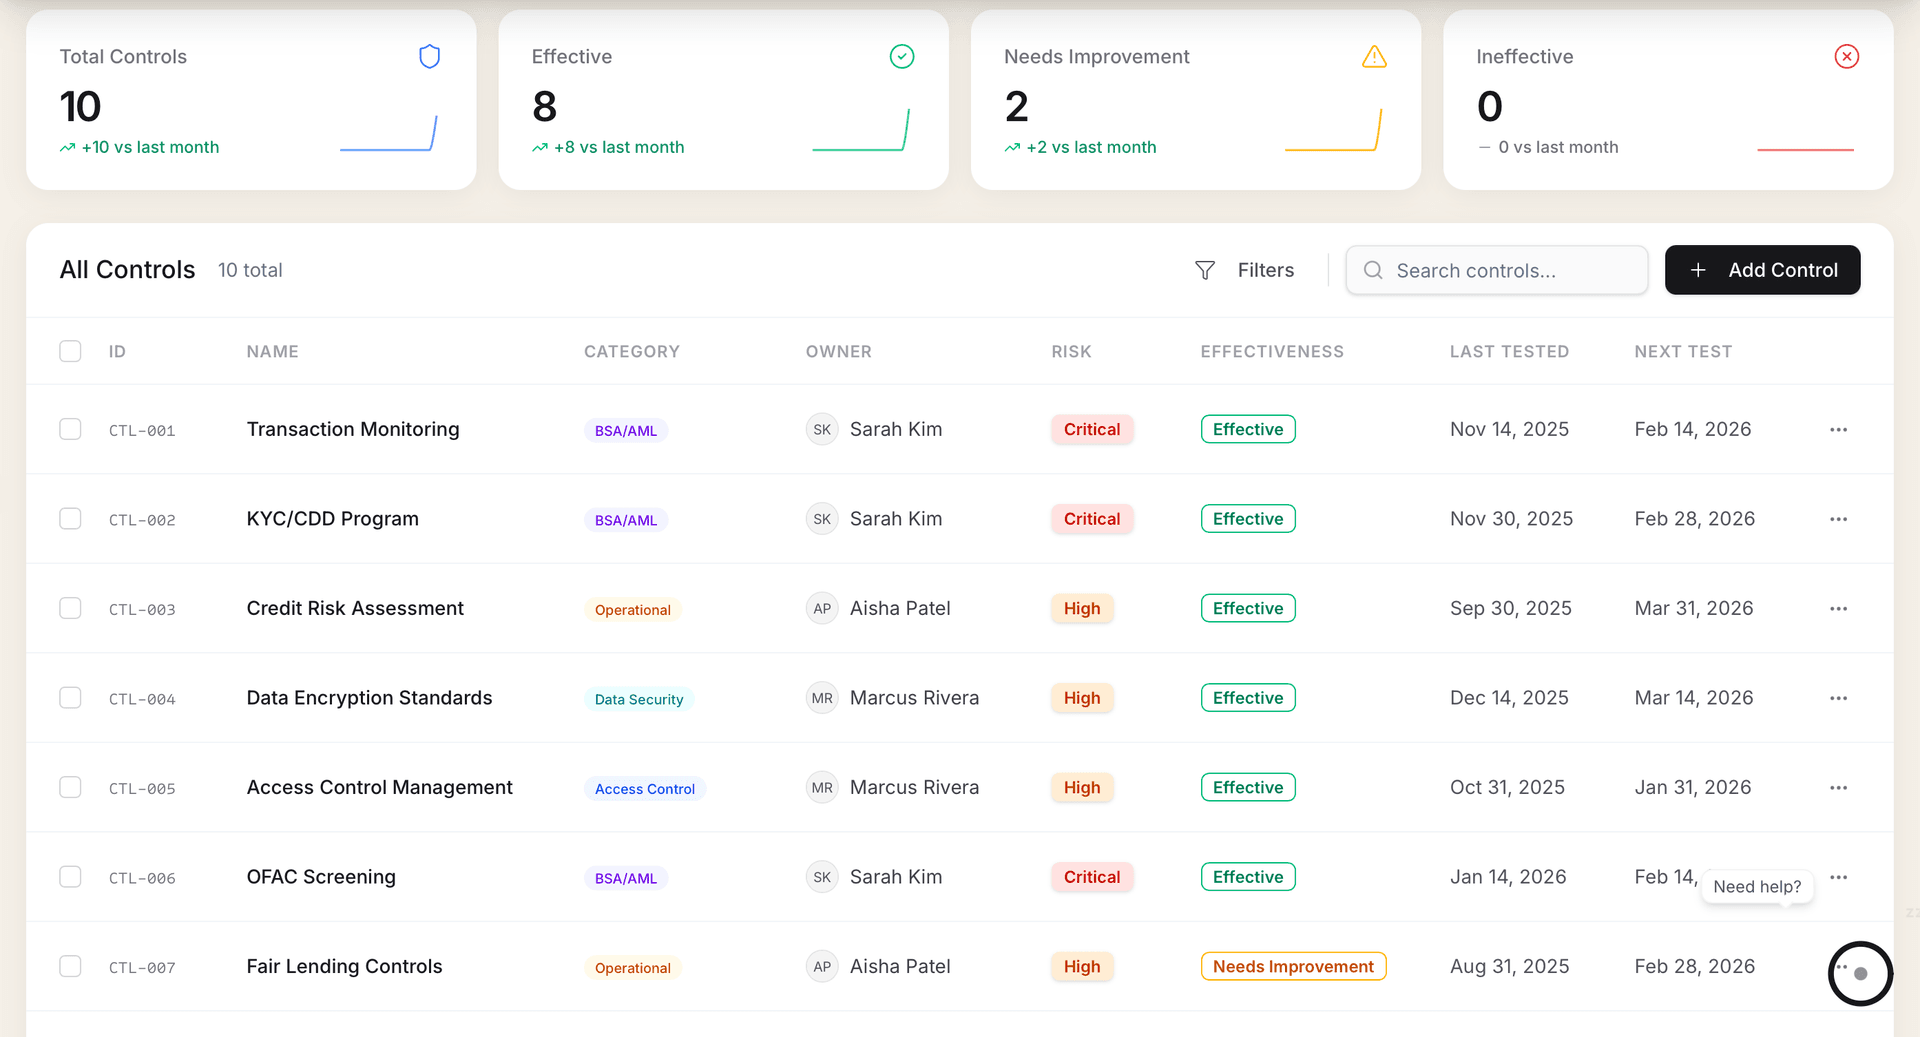1920x1037 pixels.
Task: Click the red X icon on Ineffective card
Action: pos(1846,57)
